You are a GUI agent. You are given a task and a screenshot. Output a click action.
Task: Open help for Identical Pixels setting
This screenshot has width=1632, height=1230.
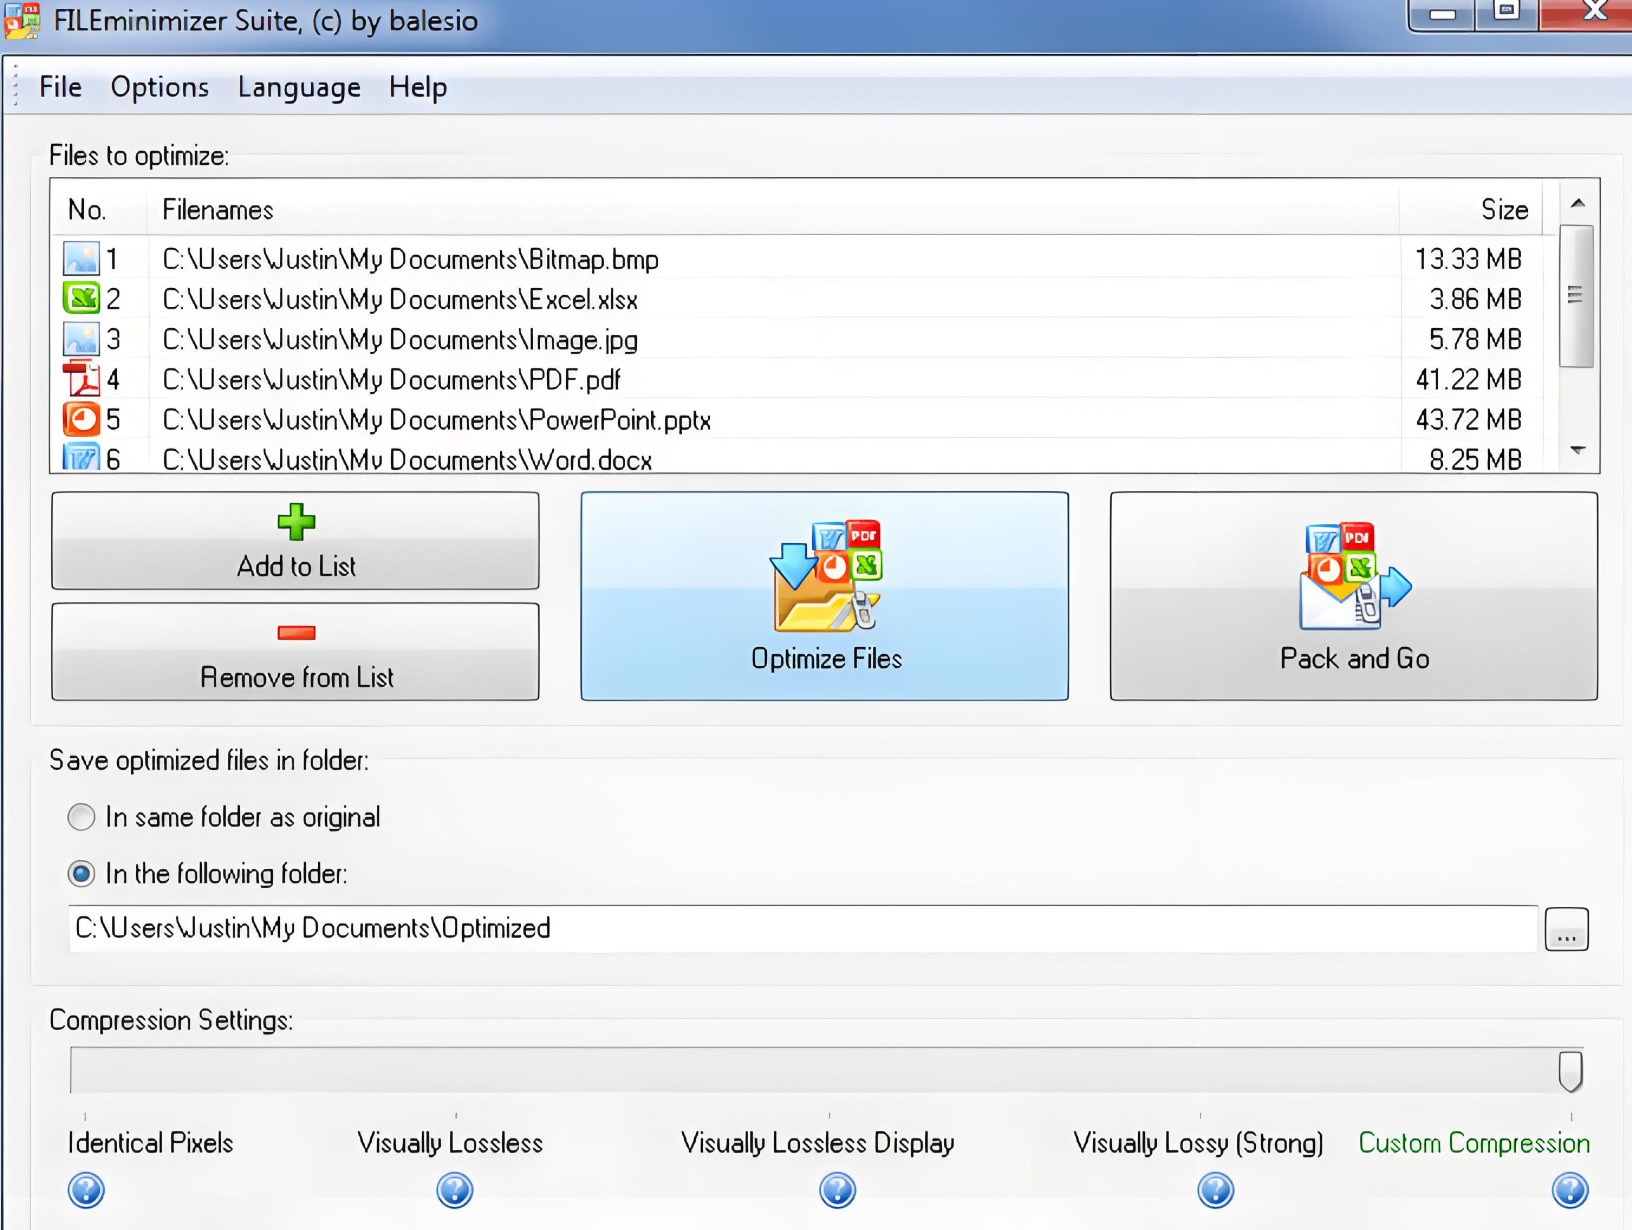tap(86, 1190)
